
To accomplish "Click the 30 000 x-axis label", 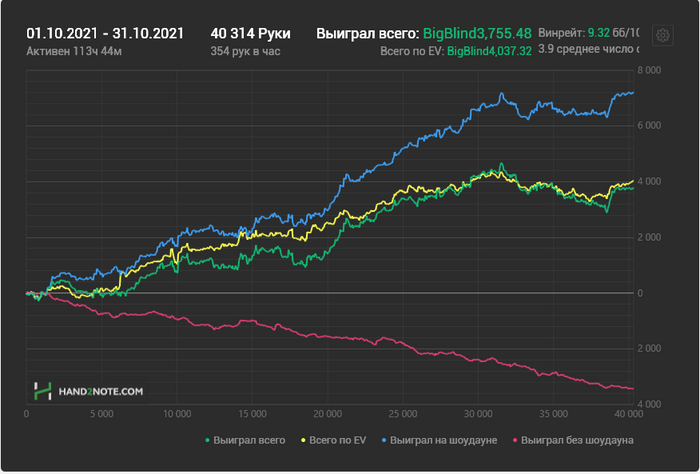I will (478, 414).
